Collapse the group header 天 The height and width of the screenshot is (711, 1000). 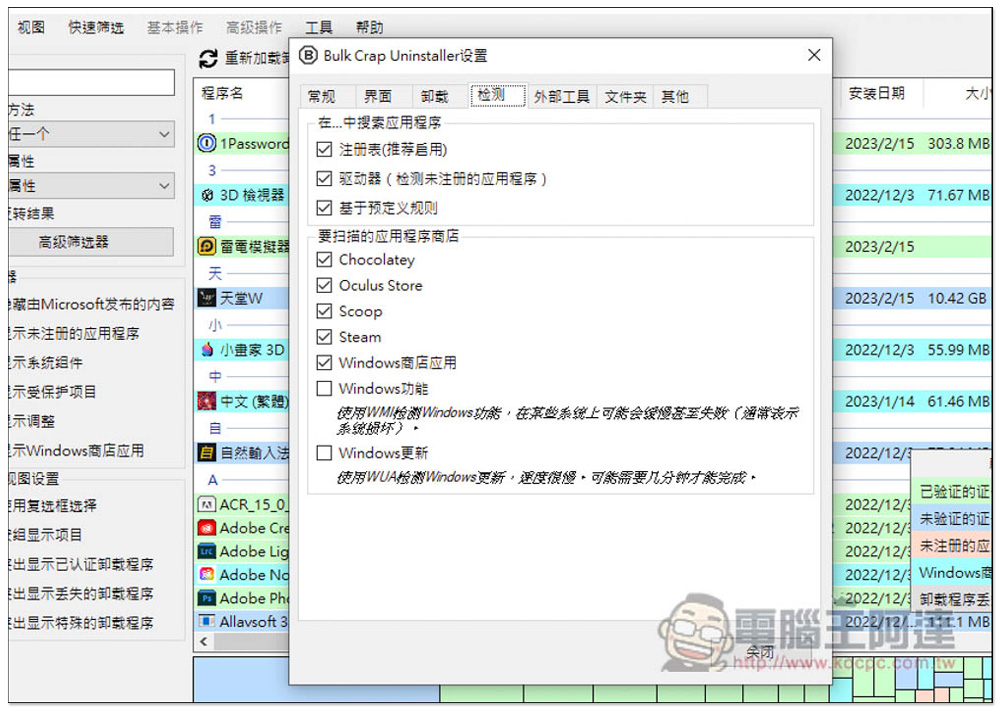coord(215,273)
